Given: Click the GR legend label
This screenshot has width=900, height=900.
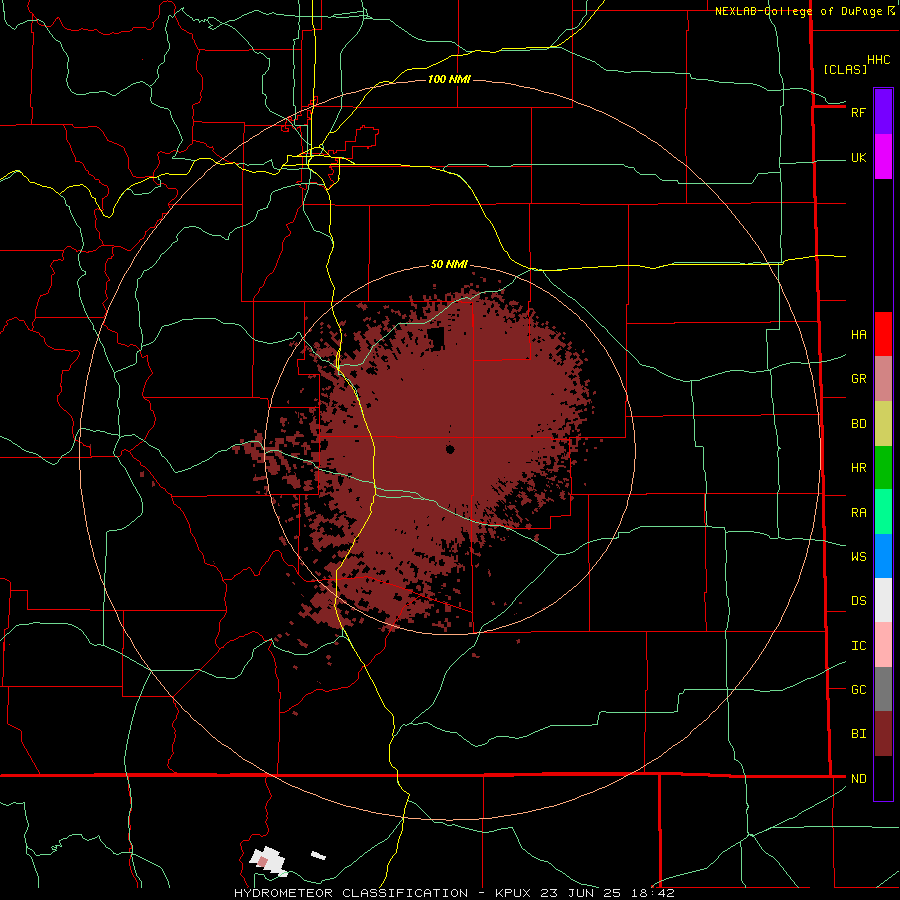Looking at the screenshot, I should point(859,379).
